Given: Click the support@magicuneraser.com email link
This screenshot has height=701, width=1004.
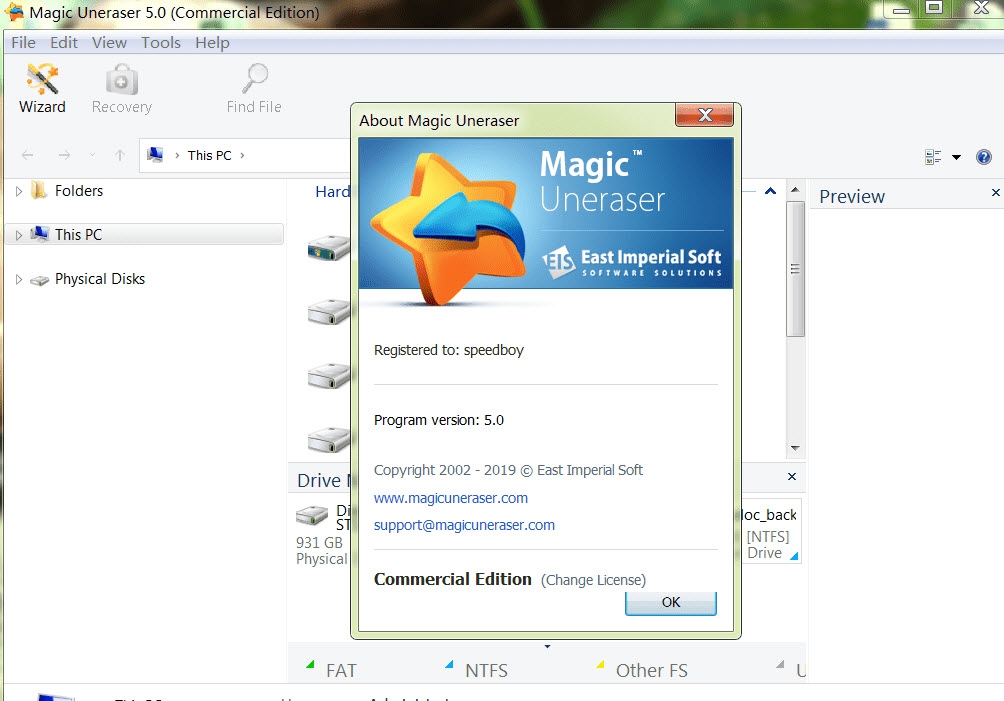Looking at the screenshot, I should pyautogui.click(x=464, y=525).
